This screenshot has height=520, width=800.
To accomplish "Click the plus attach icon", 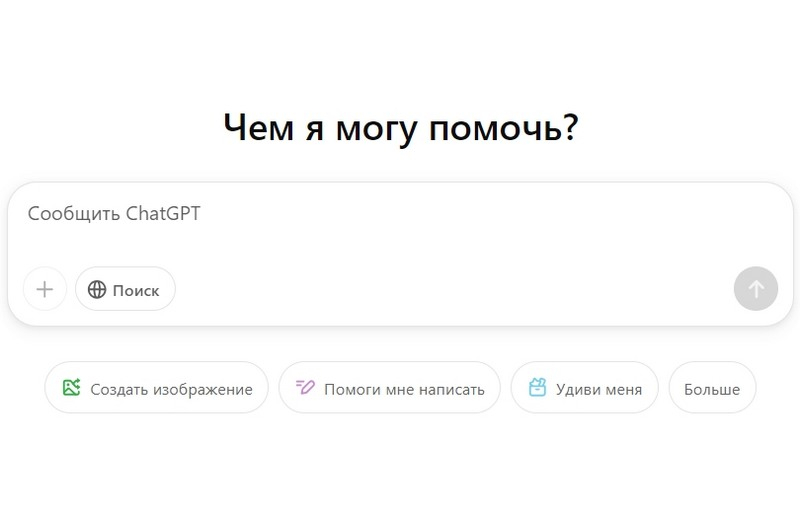I will click(x=45, y=289).
